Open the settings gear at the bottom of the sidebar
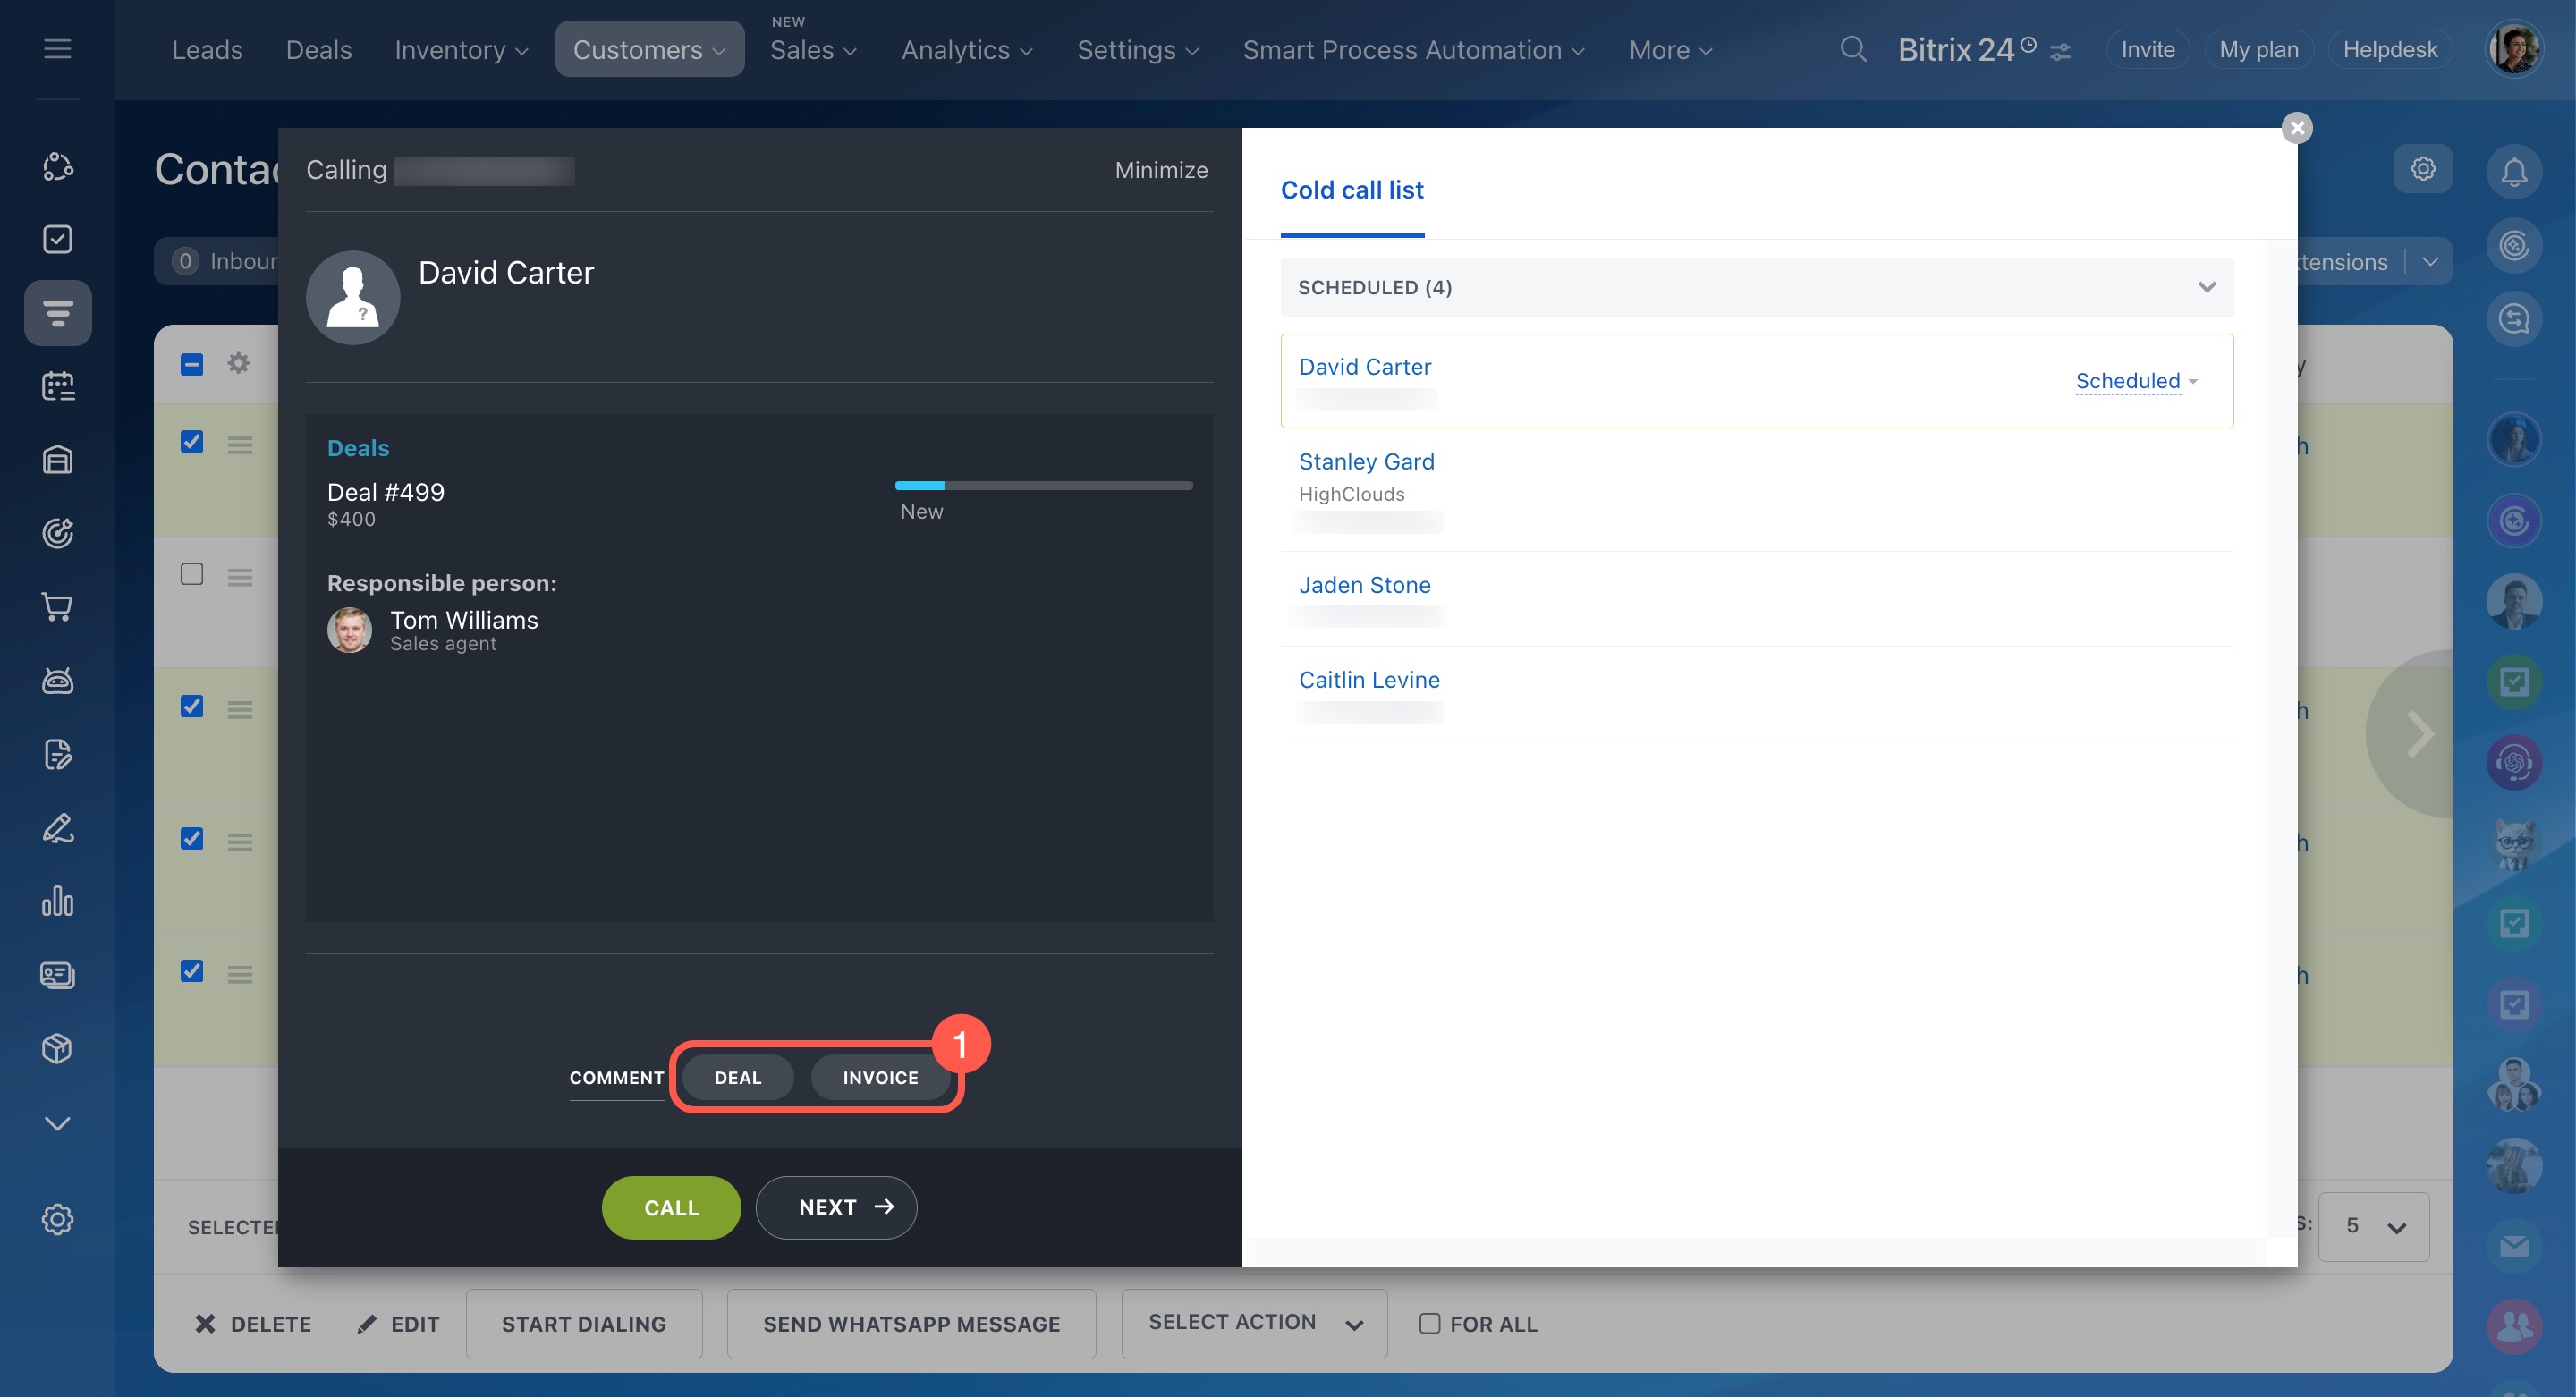 (x=57, y=1219)
